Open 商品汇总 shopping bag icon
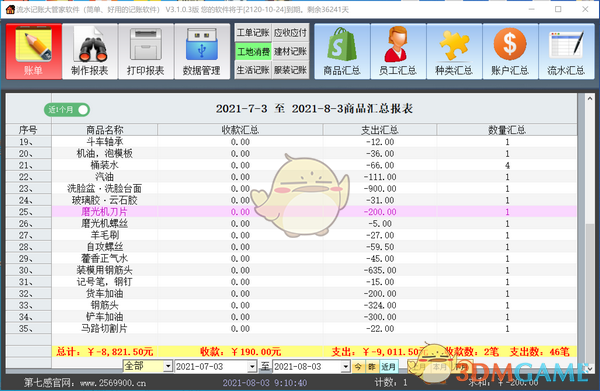 (x=342, y=51)
